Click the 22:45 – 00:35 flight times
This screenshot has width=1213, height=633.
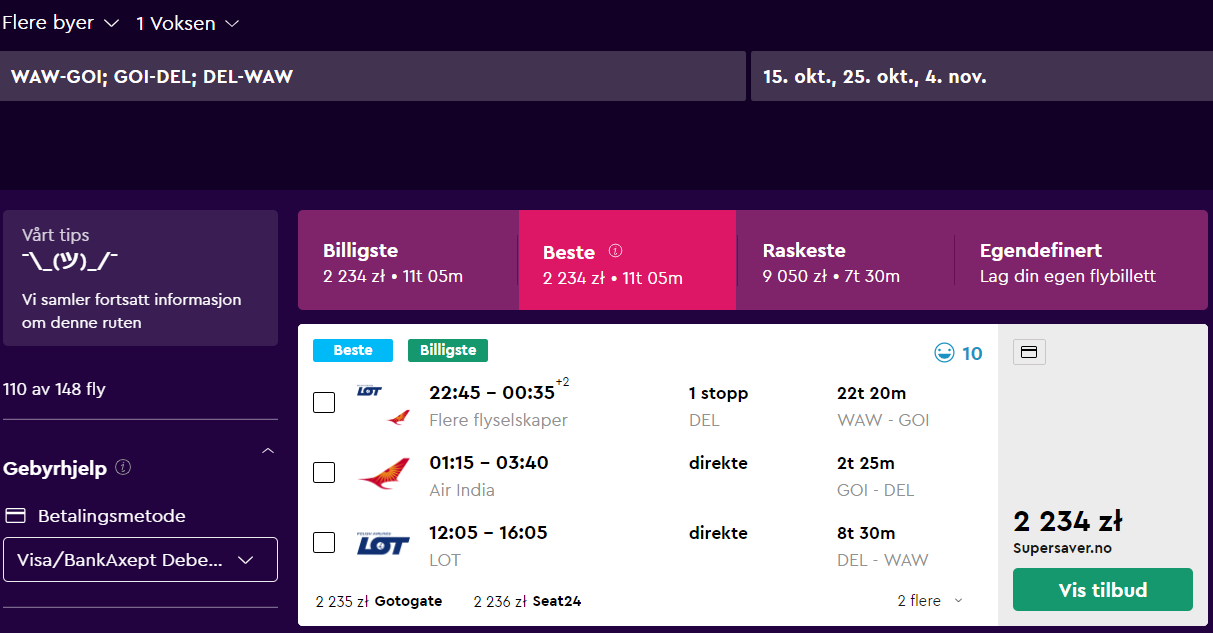click(x=492, y=393)
